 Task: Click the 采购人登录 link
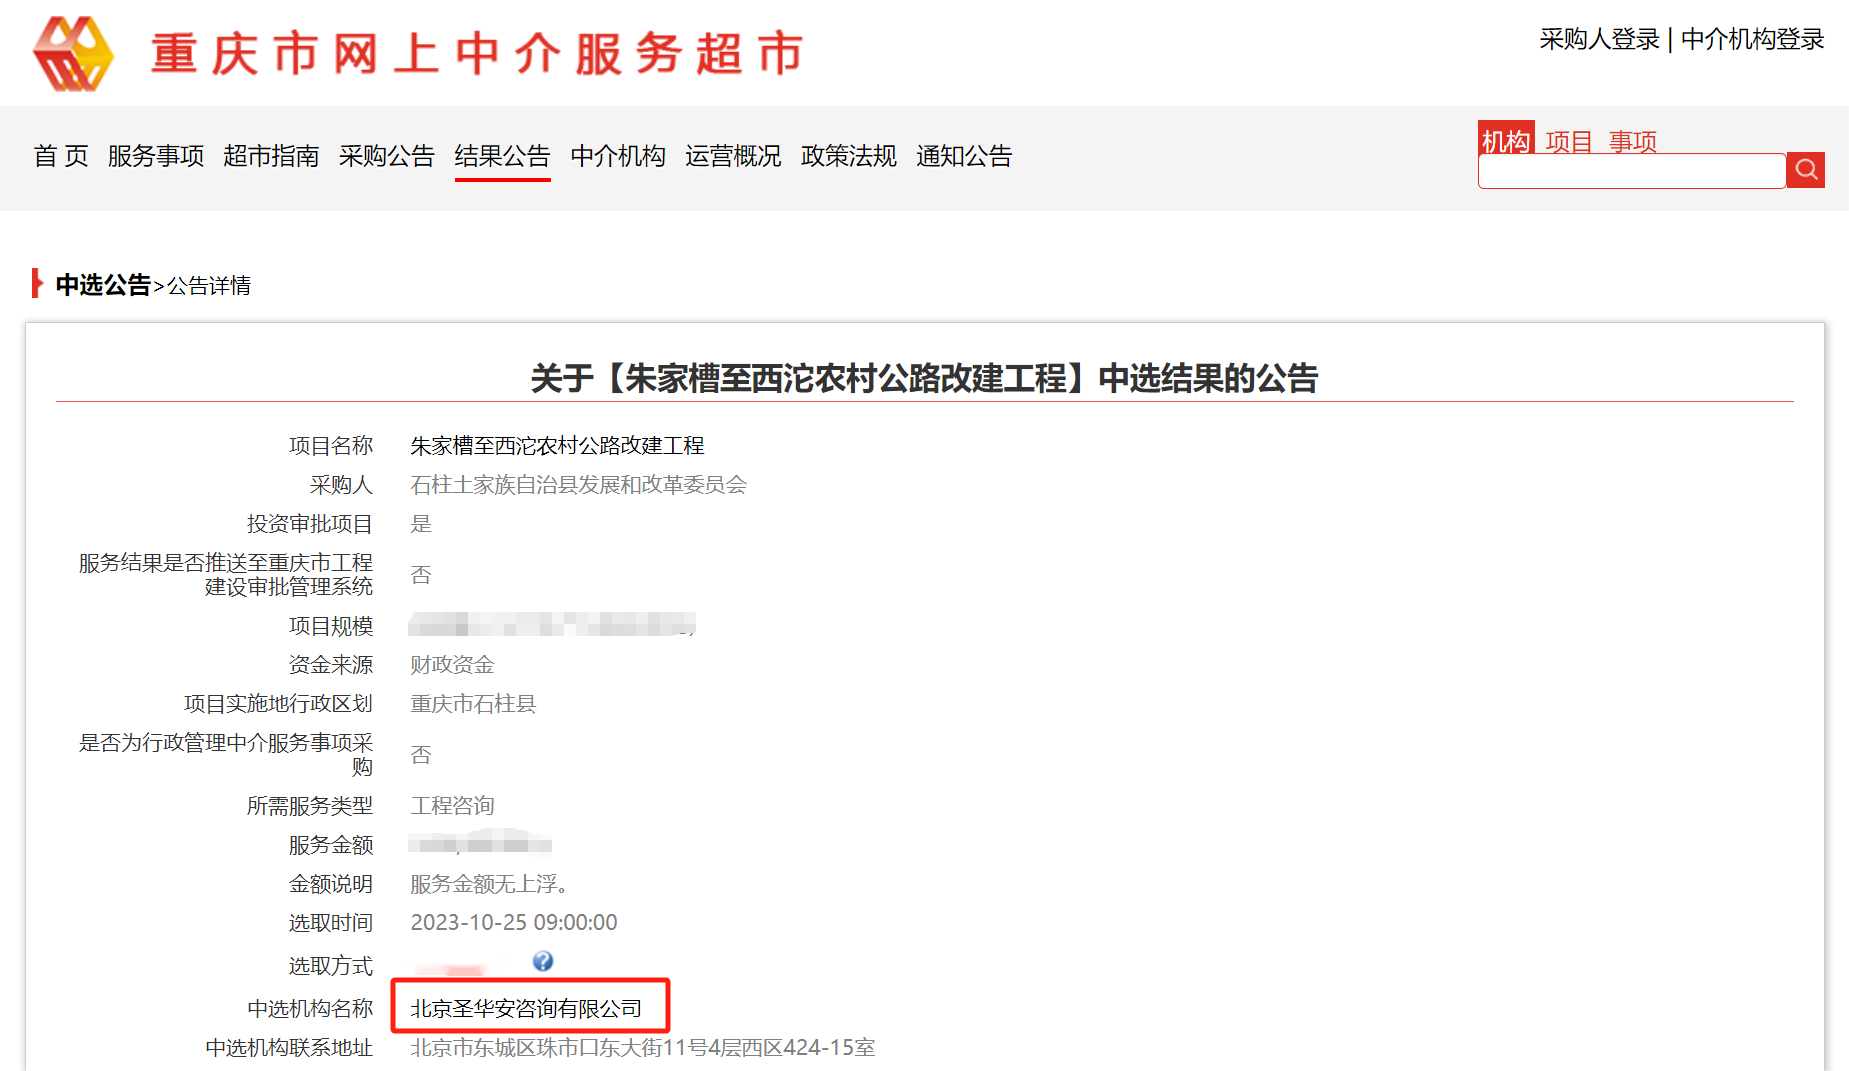[1599, 39]
